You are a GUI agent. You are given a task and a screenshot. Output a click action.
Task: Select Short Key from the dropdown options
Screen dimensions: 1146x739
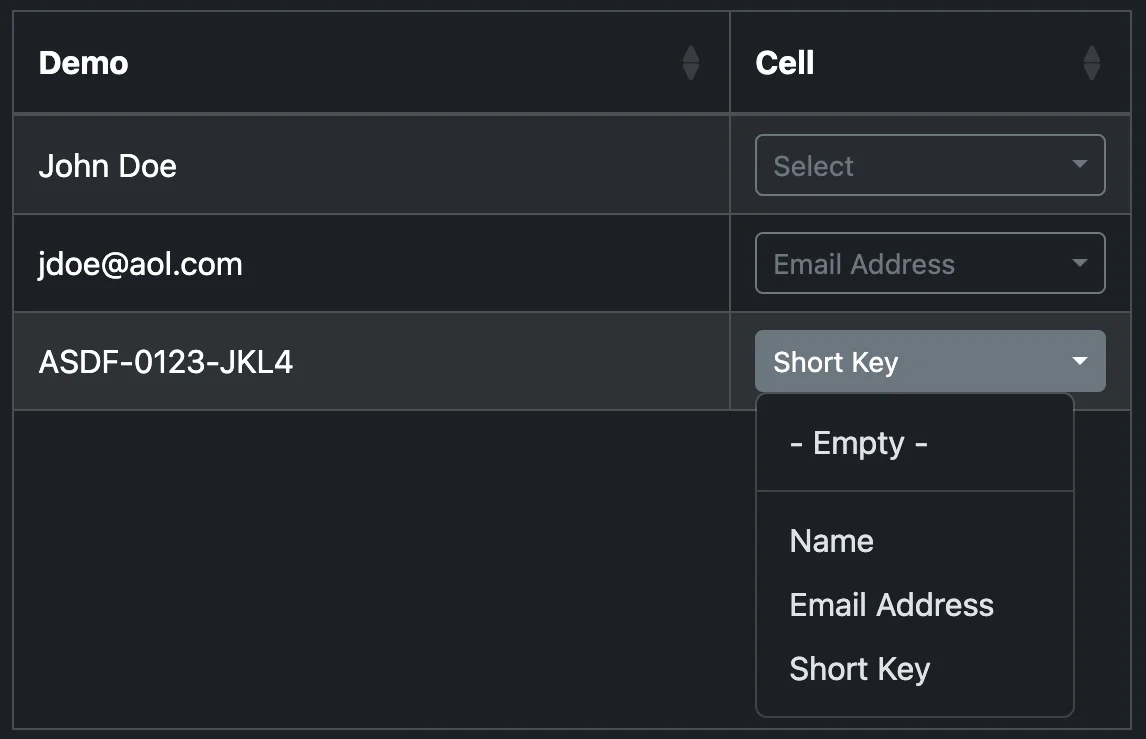860,668
